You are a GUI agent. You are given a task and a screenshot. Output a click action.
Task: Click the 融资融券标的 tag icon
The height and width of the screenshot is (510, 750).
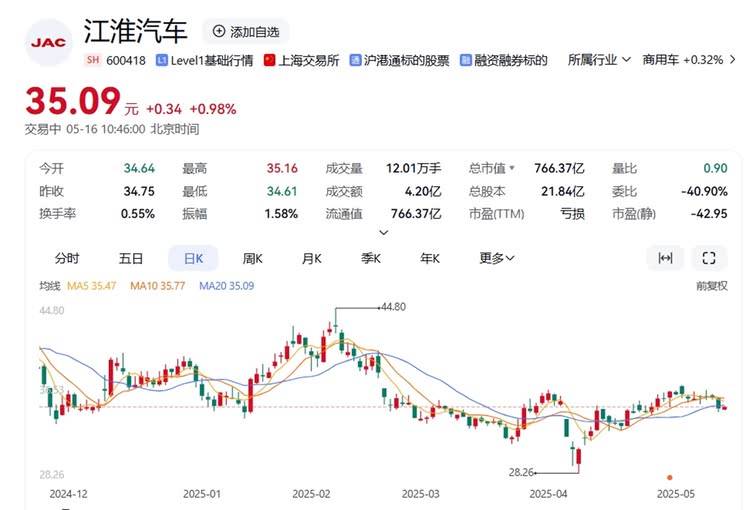pos(465,60)
